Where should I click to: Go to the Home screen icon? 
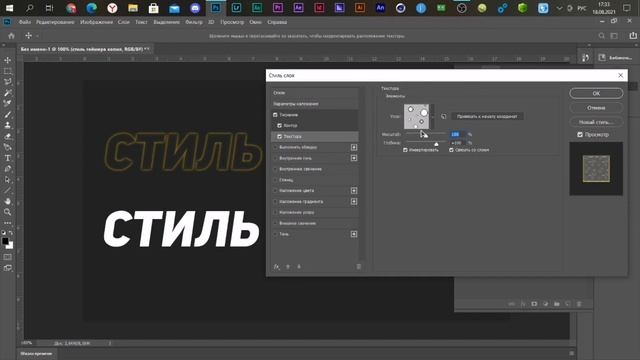[11, 36]
